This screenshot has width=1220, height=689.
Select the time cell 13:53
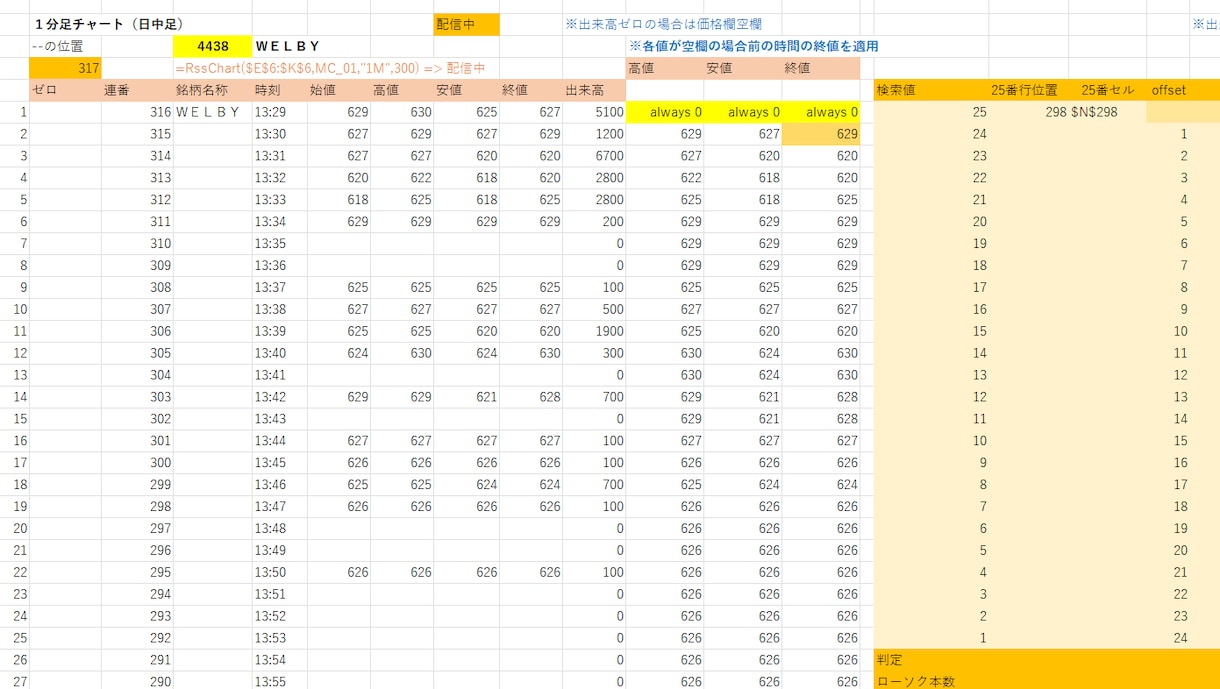click(x=280, y=638)
